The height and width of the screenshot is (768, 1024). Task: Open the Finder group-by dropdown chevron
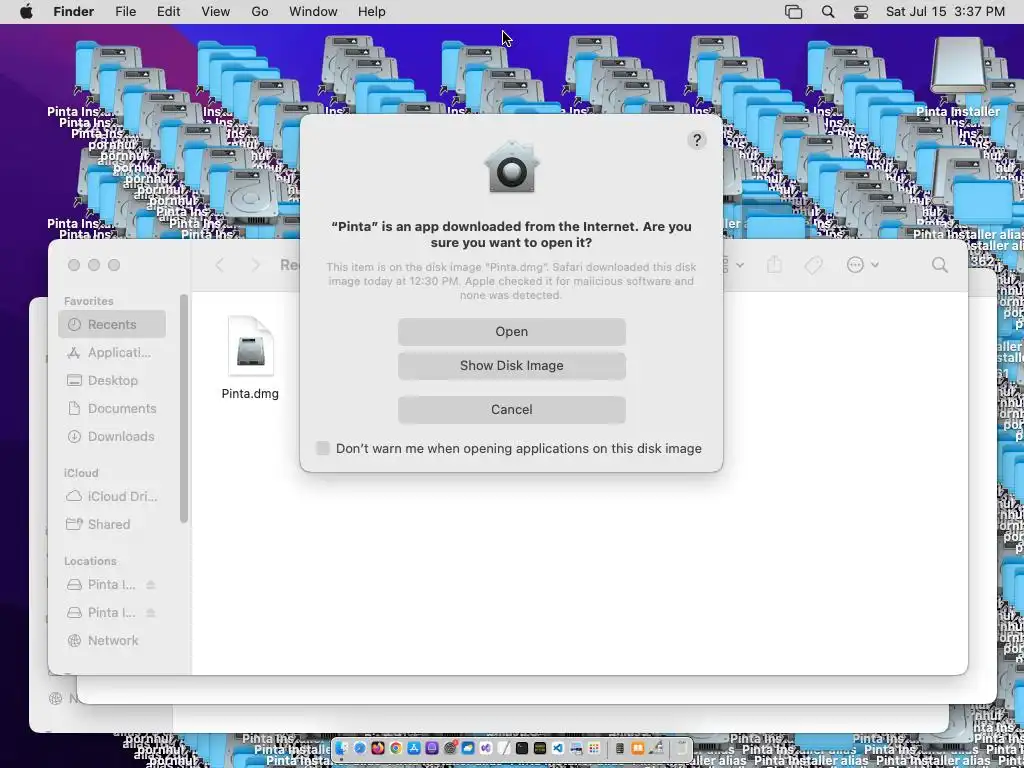pos(739,264)
